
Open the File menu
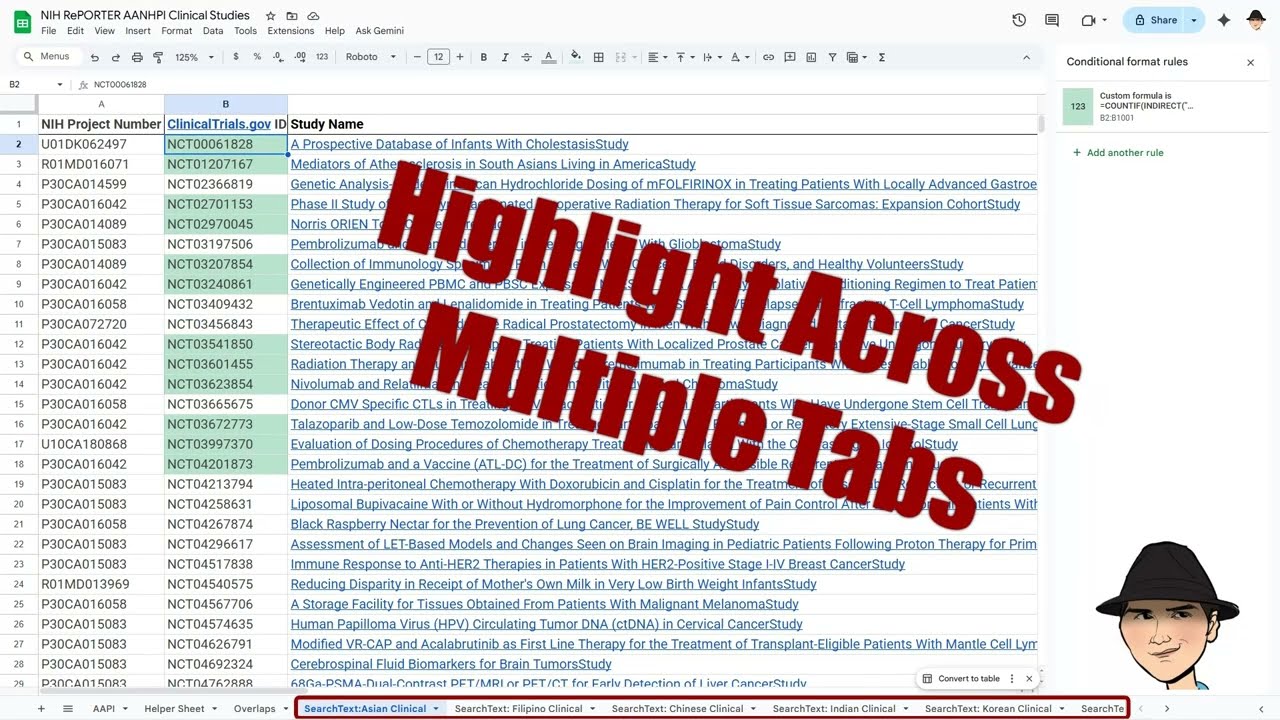(48, 31)
